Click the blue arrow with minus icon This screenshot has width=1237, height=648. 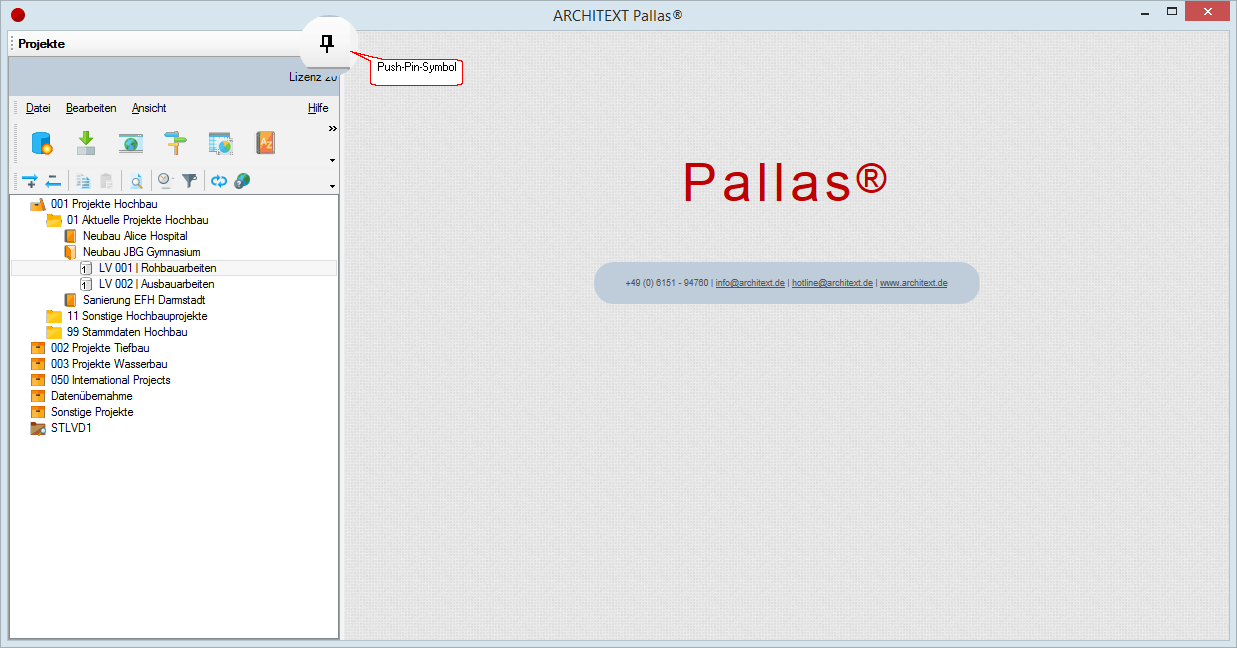coord(53,181)
